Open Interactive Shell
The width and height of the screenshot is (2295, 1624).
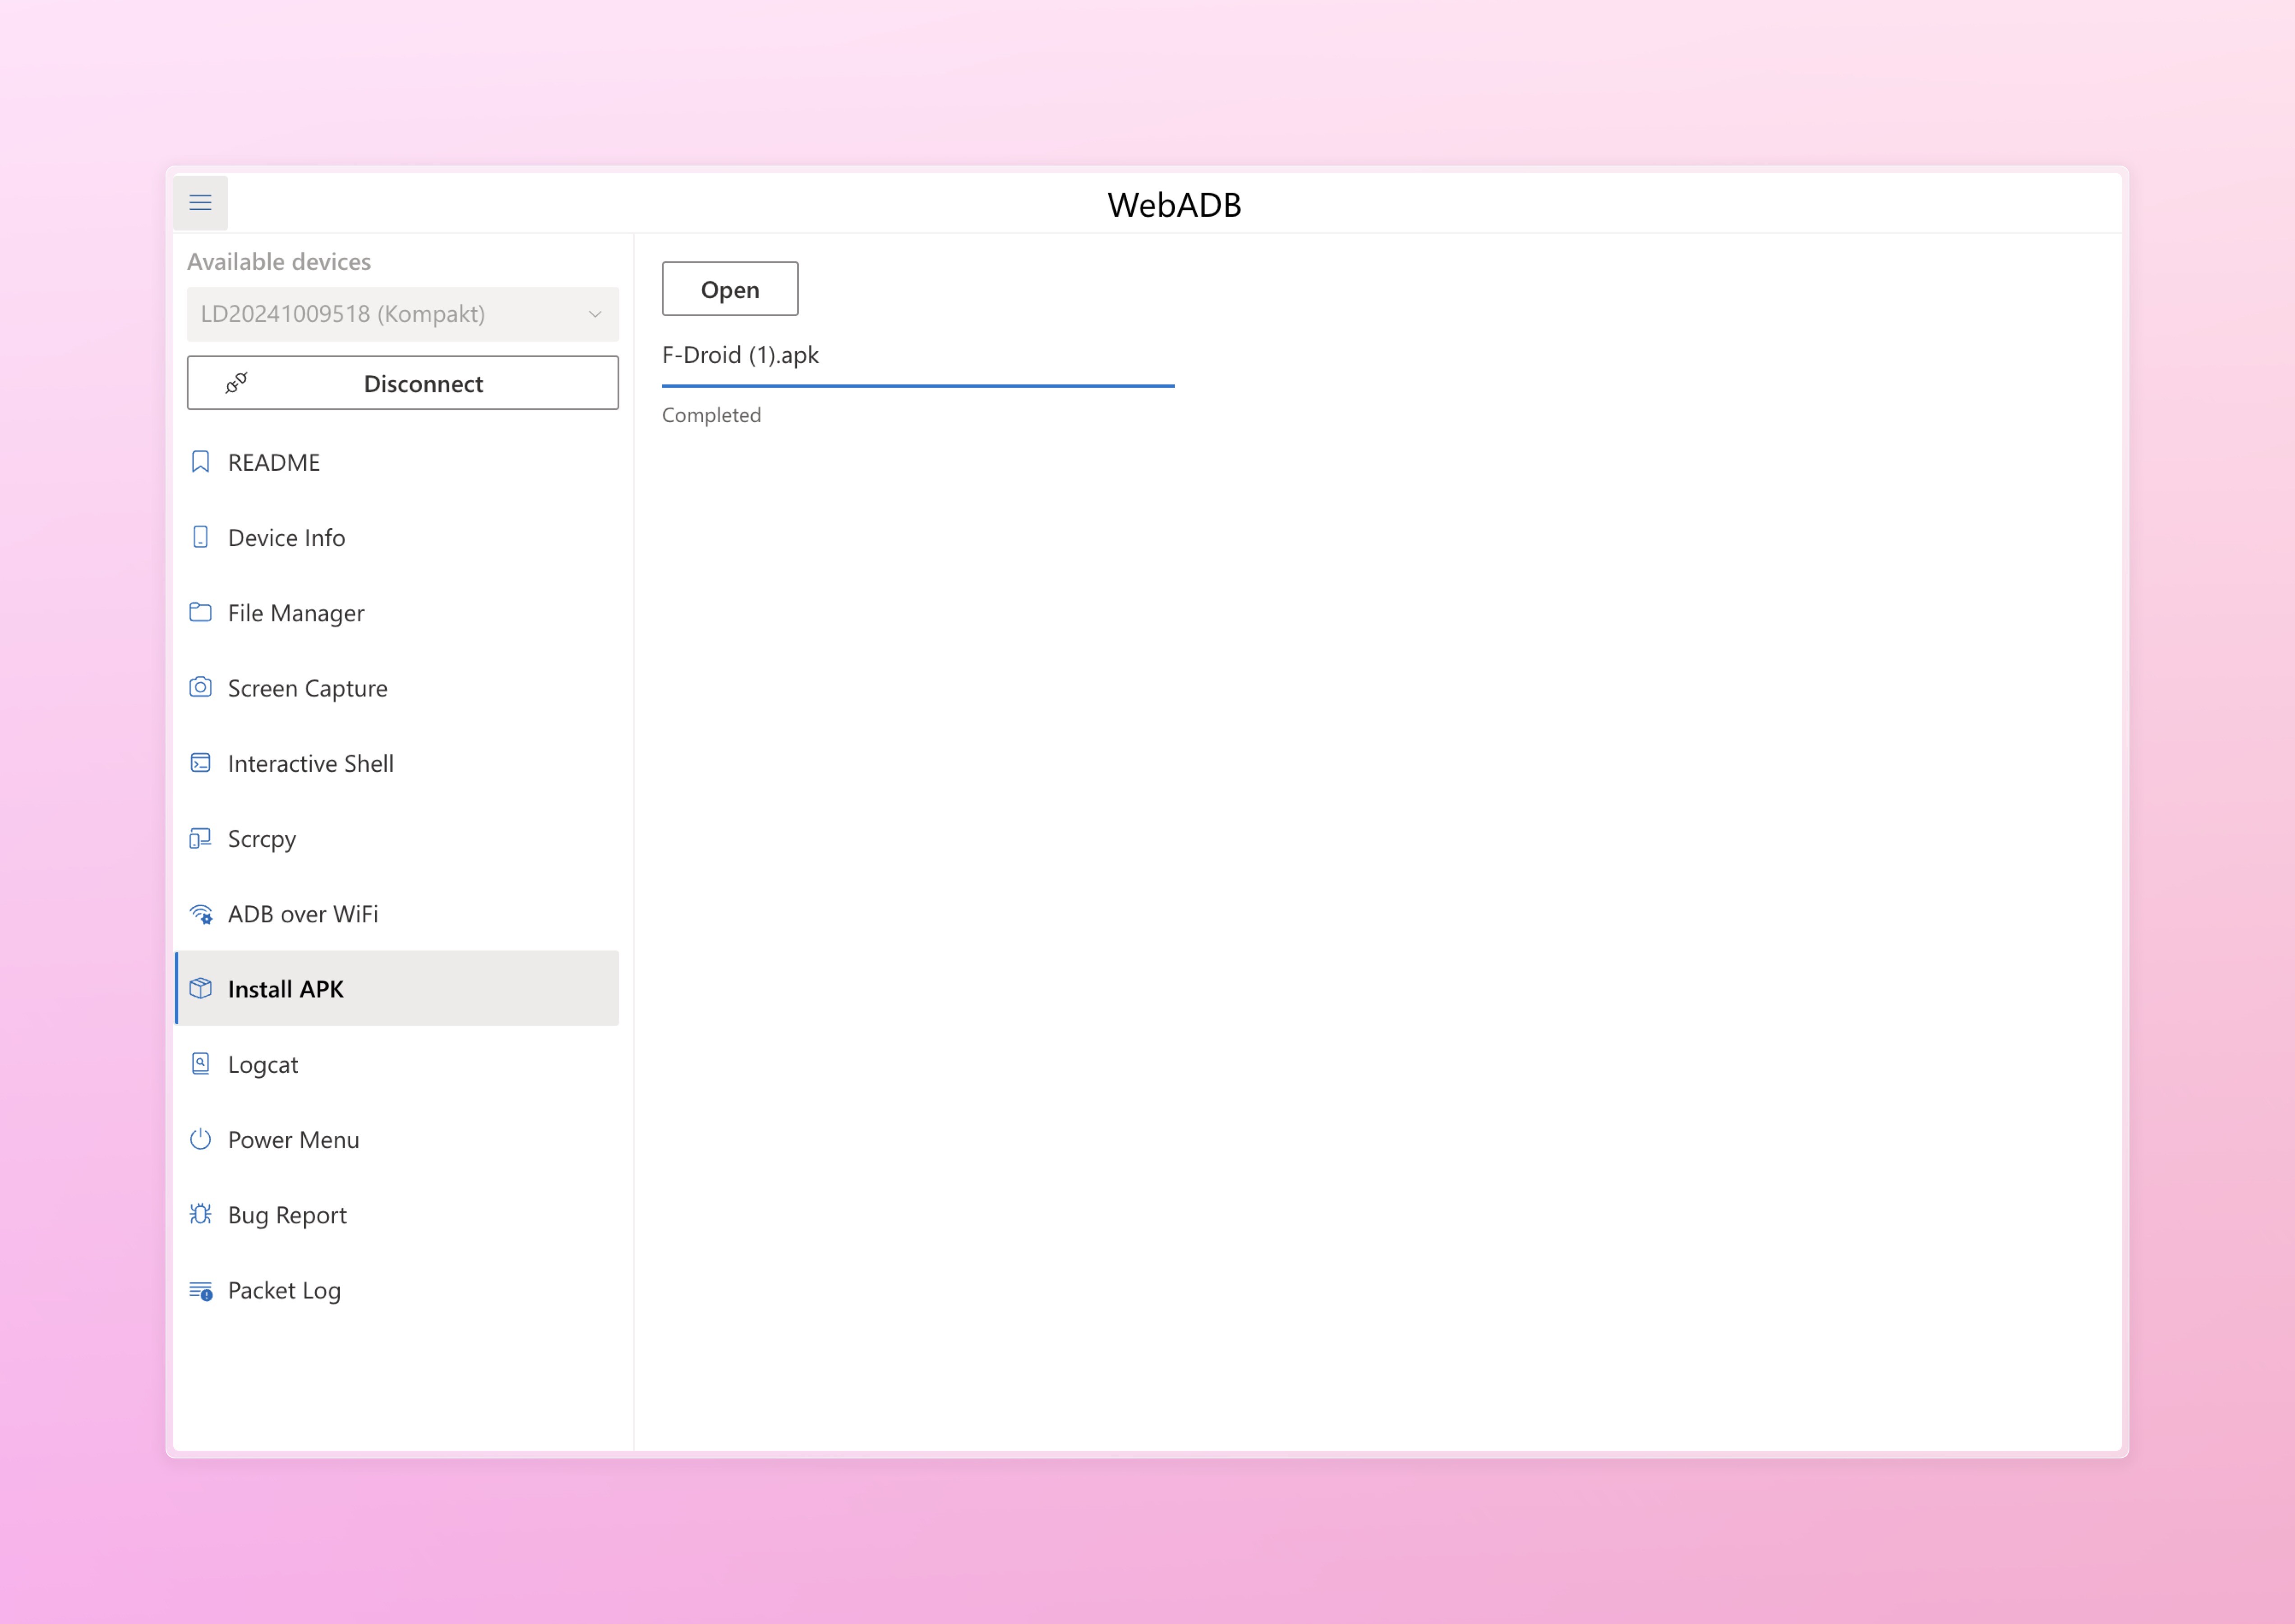[397, 763]
